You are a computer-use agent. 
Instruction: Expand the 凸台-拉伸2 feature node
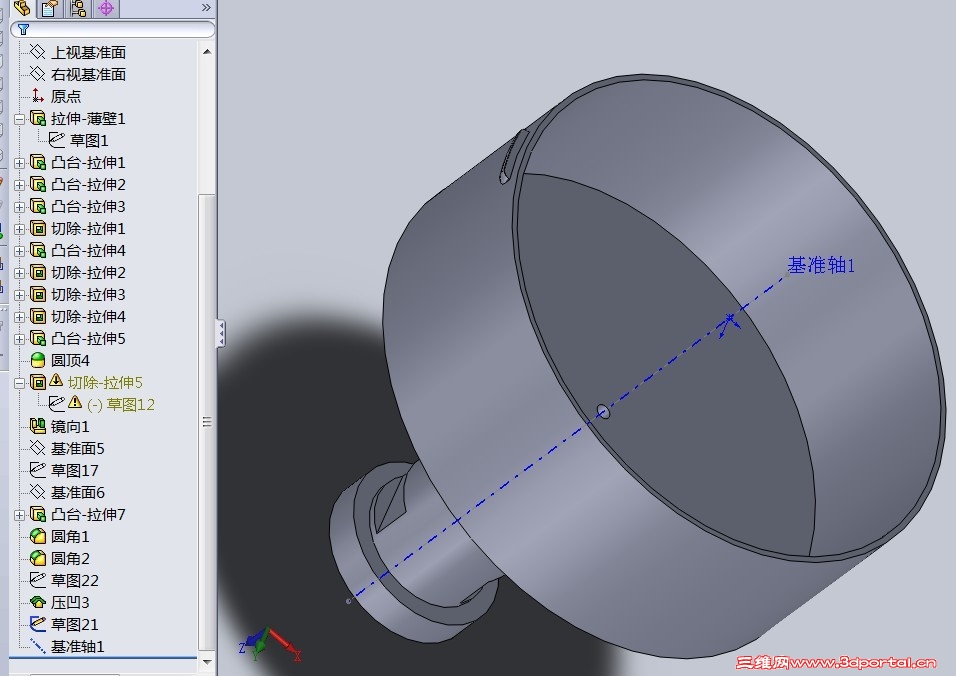(20, 185)
